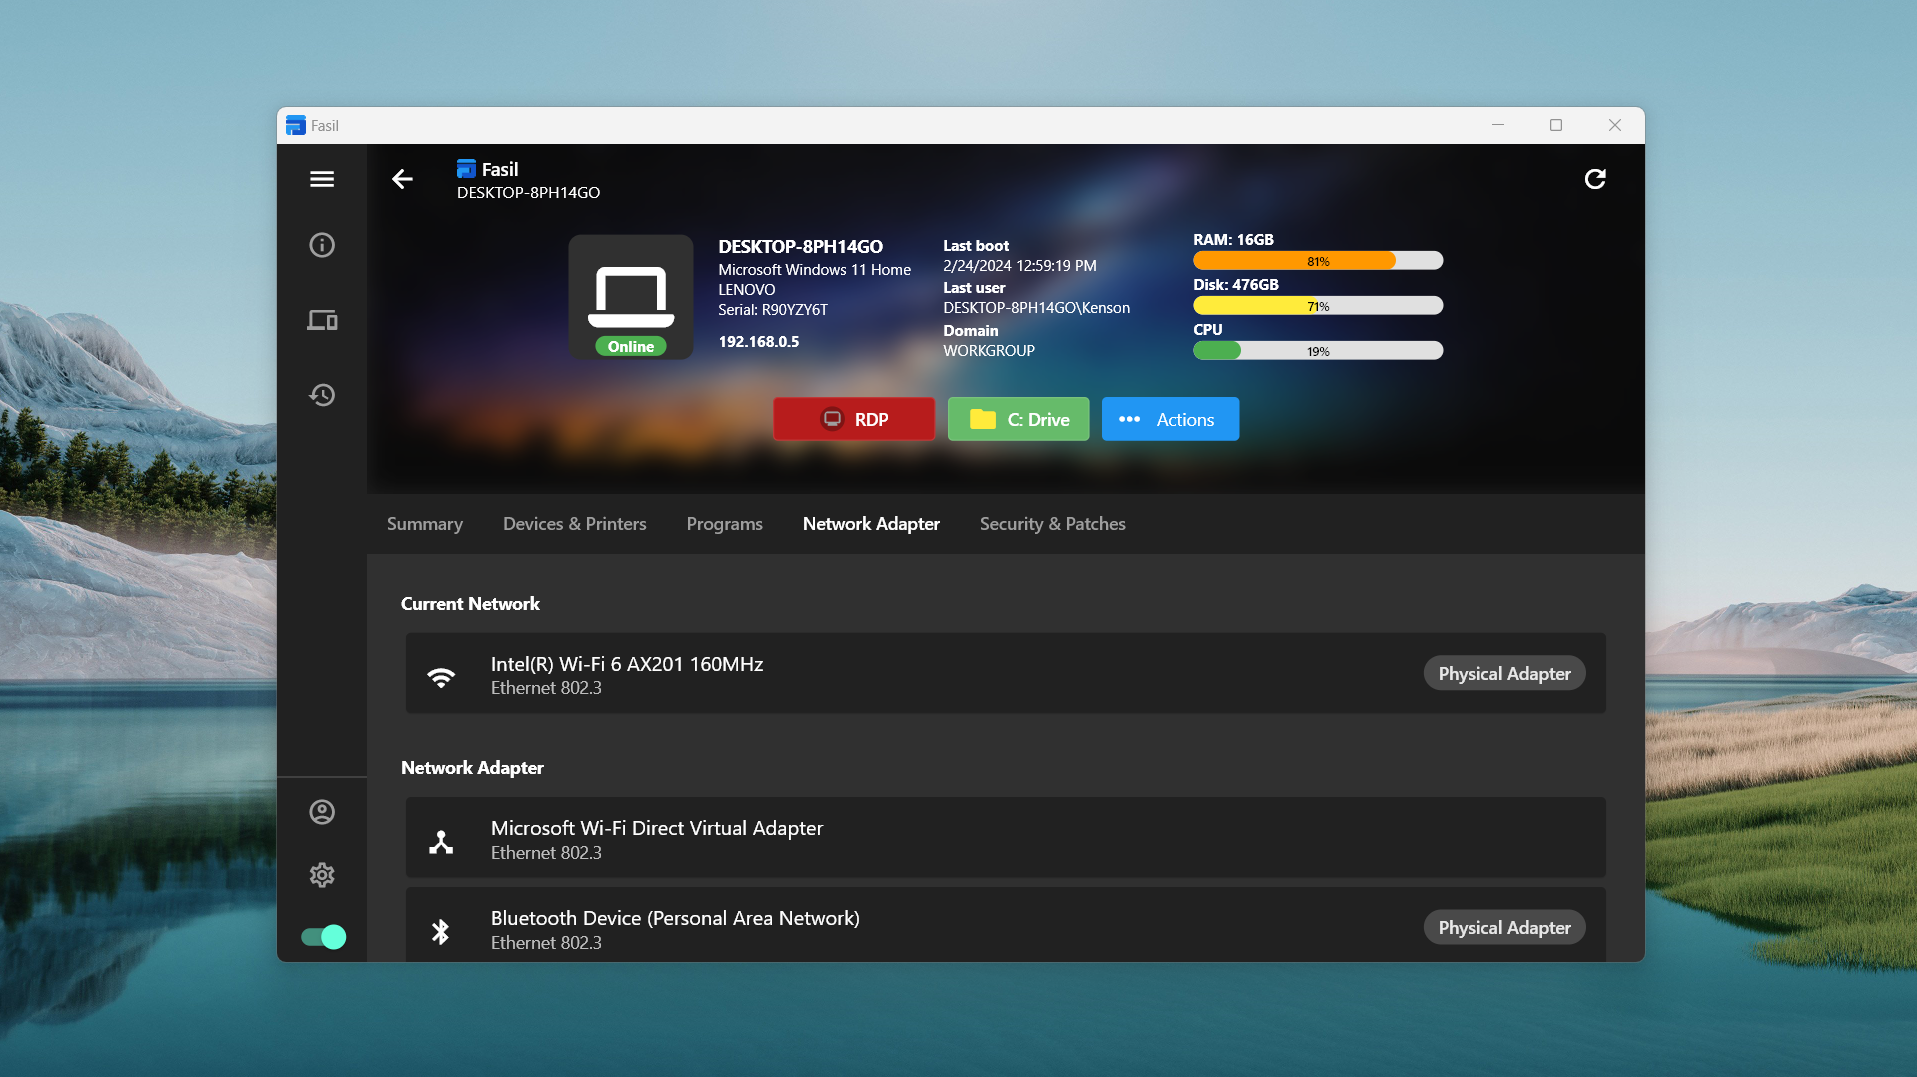This screenshot has width=1917, height=1077.
Task: Go back with the arrow icon
Action: coord(402,179)
